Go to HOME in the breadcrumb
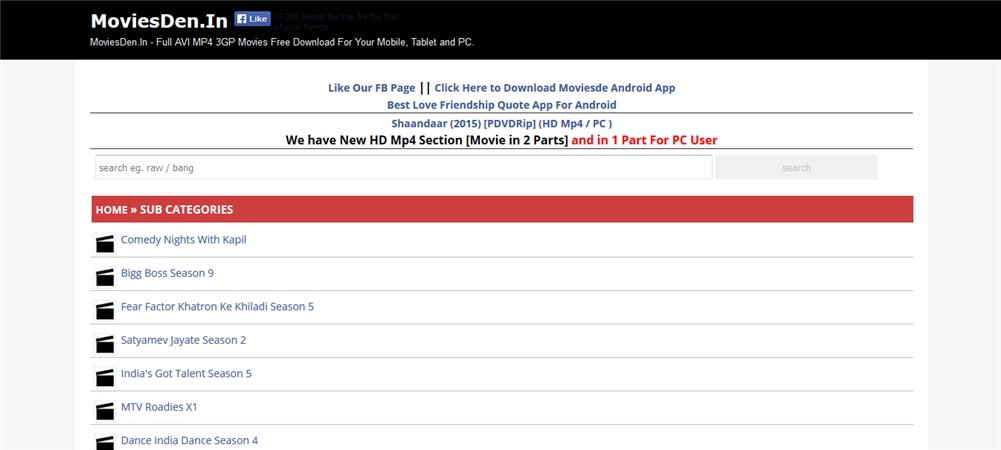 point(112,209)
